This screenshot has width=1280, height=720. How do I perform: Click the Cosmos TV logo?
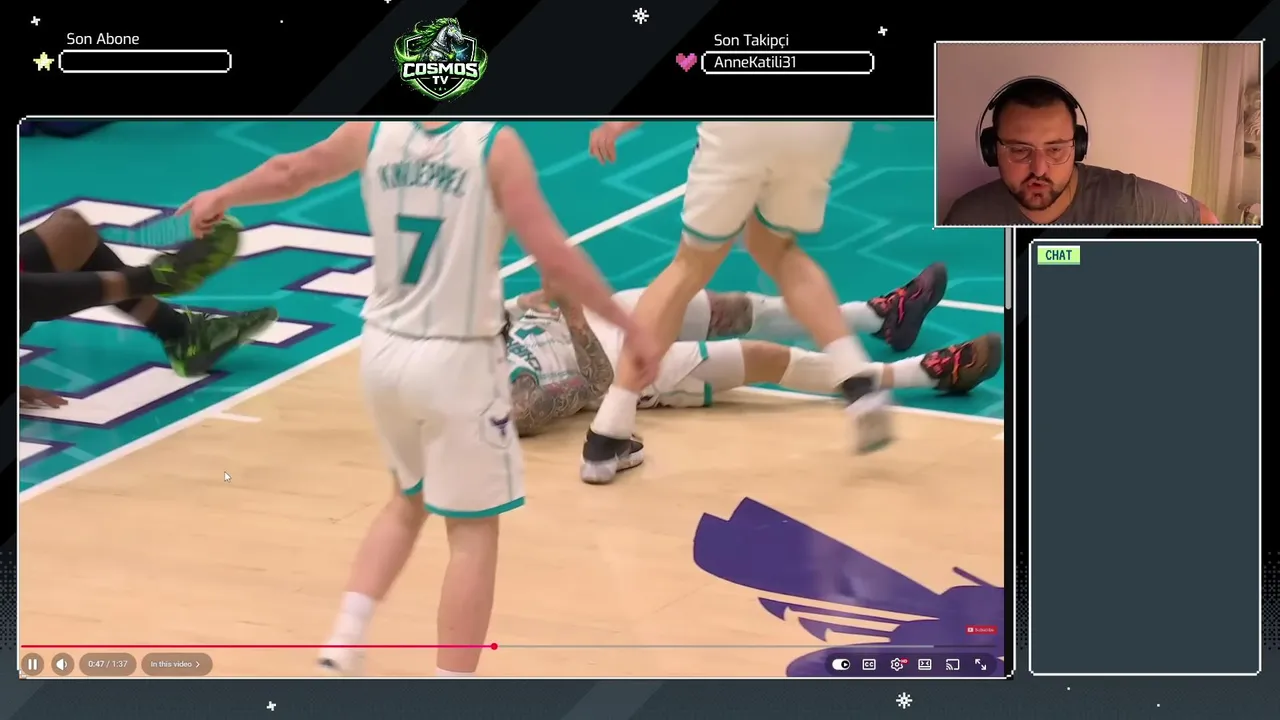[x=440, y=59]
